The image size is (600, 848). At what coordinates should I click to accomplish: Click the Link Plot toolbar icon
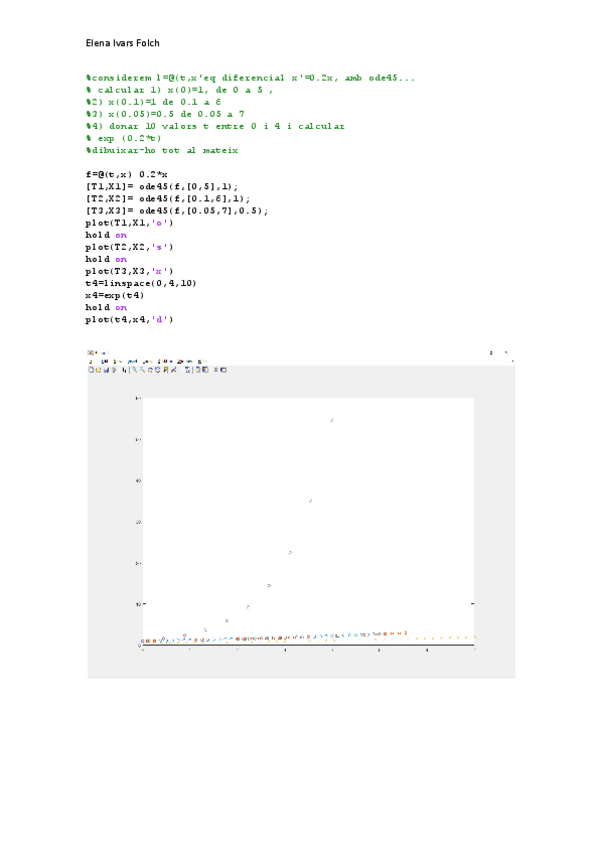(188, 370)
